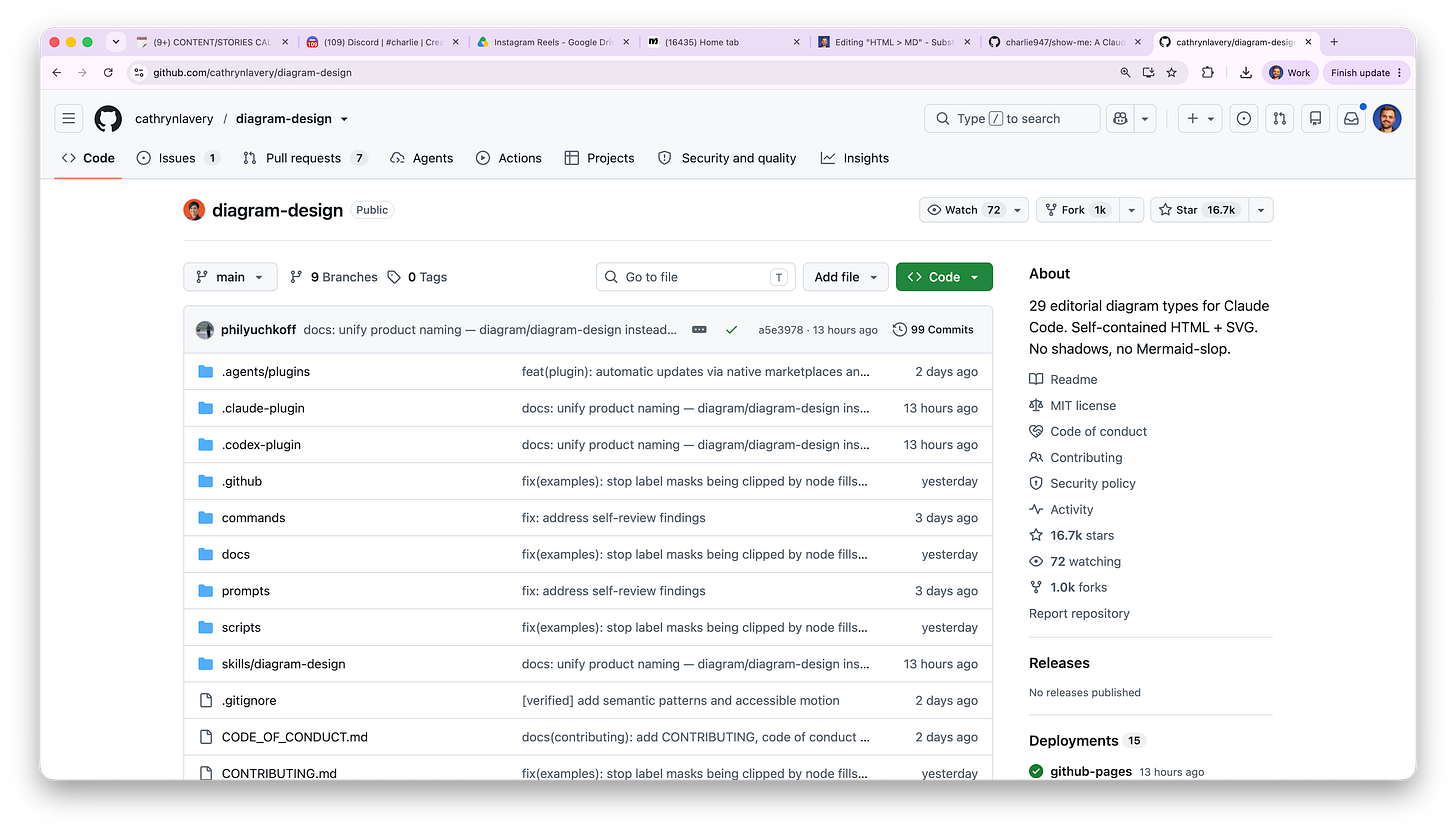
Task: Click the repository owner avatar beside diagram-design
Action: tap(194, 210)
